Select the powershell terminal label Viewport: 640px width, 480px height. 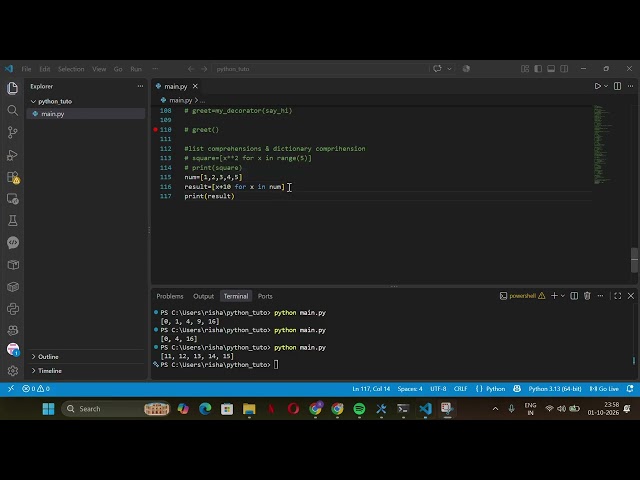[522, 296]
